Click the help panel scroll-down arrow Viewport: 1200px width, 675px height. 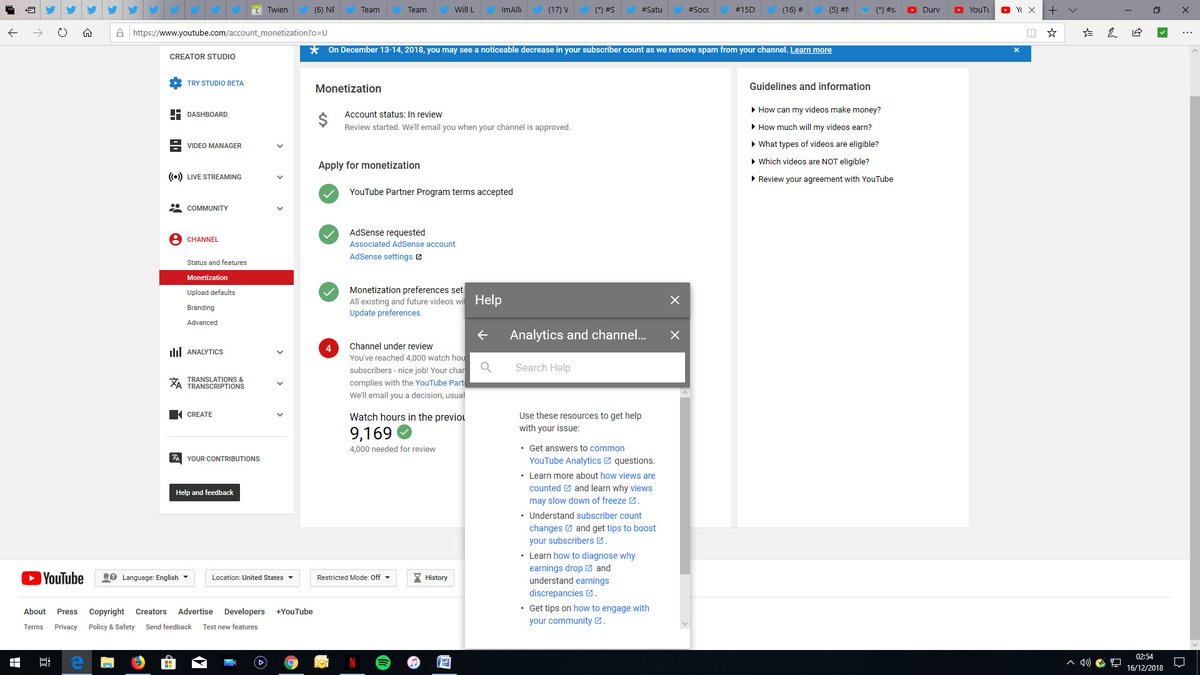(x=685, y=623)
